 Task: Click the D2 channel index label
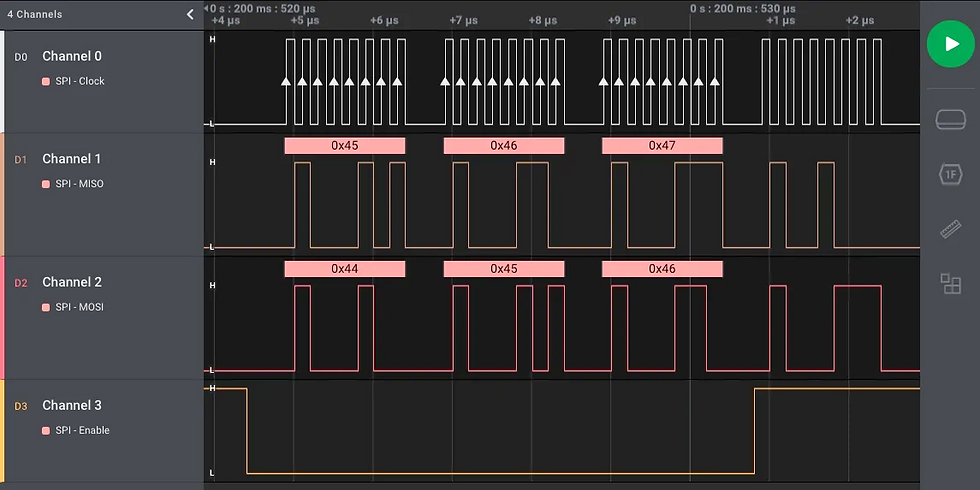(21, 282)
